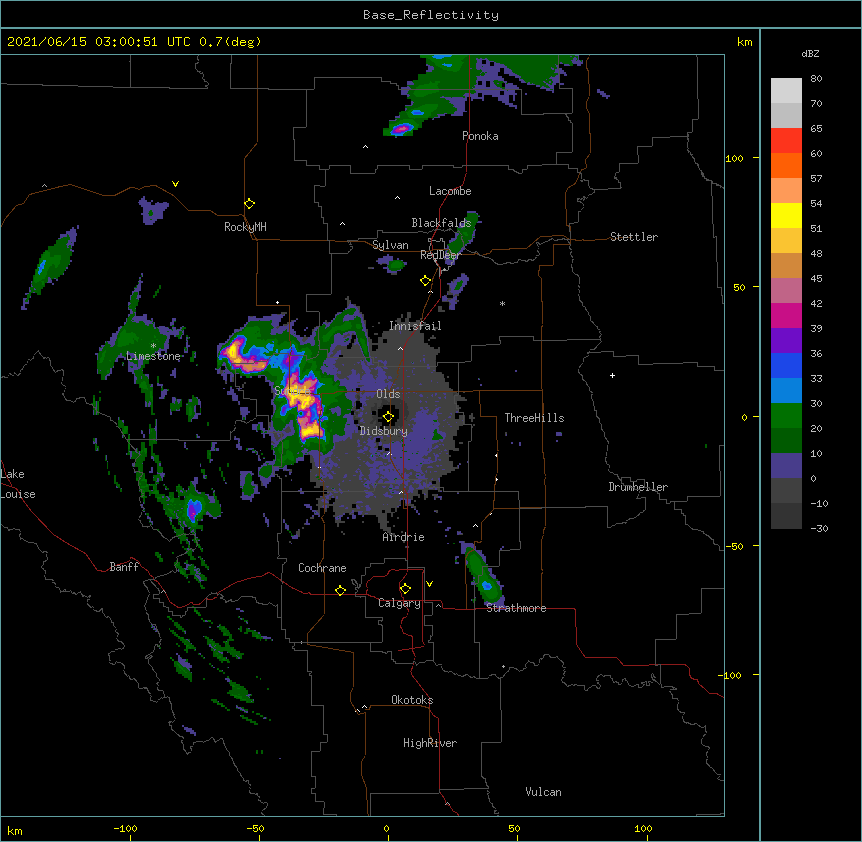Pick the red 60-65 dBZ legend swatch
This screenshot has height=842, width=862.
(x=786, y=141)
